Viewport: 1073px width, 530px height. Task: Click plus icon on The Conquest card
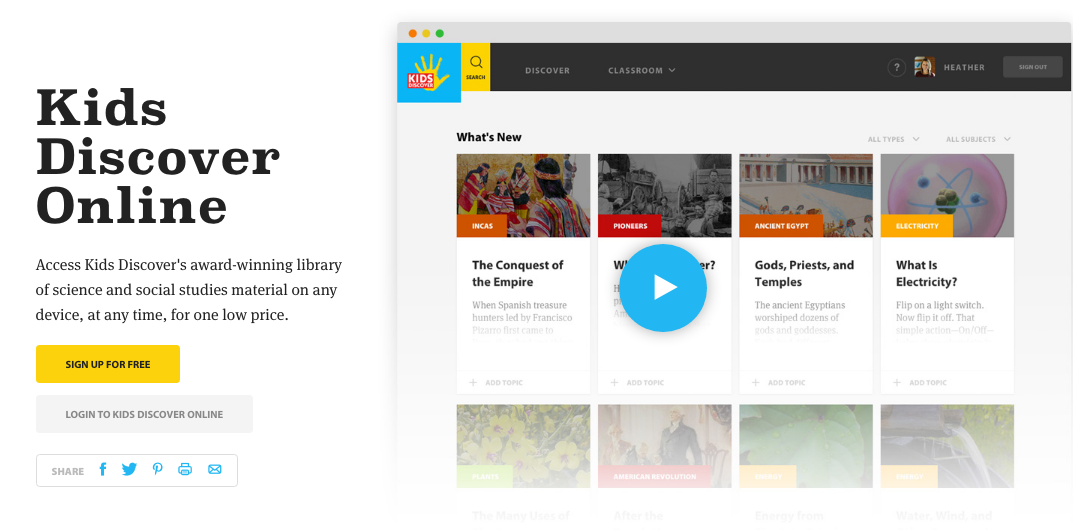(473, 382)
